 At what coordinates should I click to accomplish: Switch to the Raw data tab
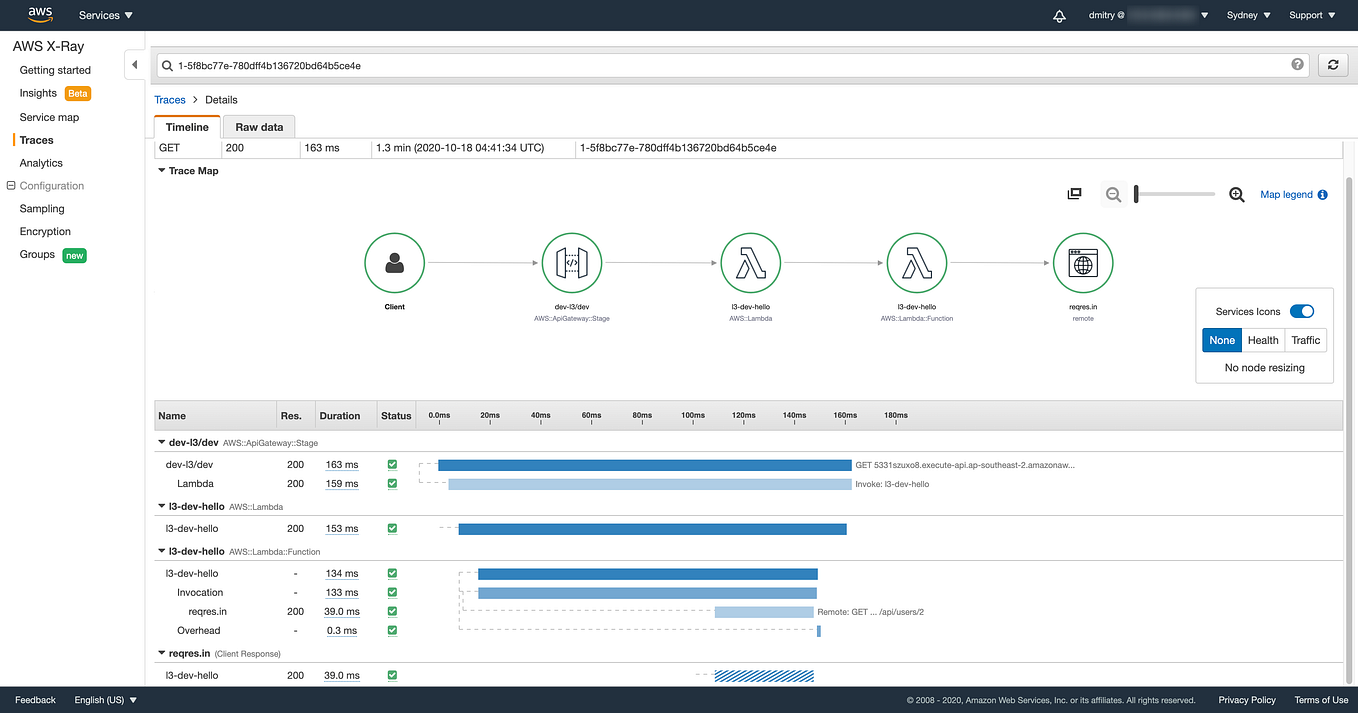[258, 127]
